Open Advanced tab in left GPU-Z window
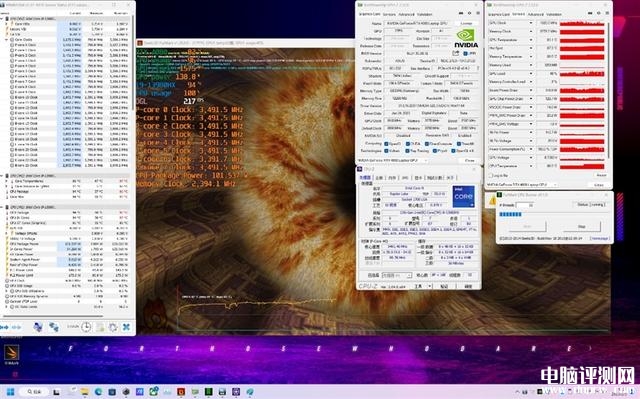 click(406, 14)
